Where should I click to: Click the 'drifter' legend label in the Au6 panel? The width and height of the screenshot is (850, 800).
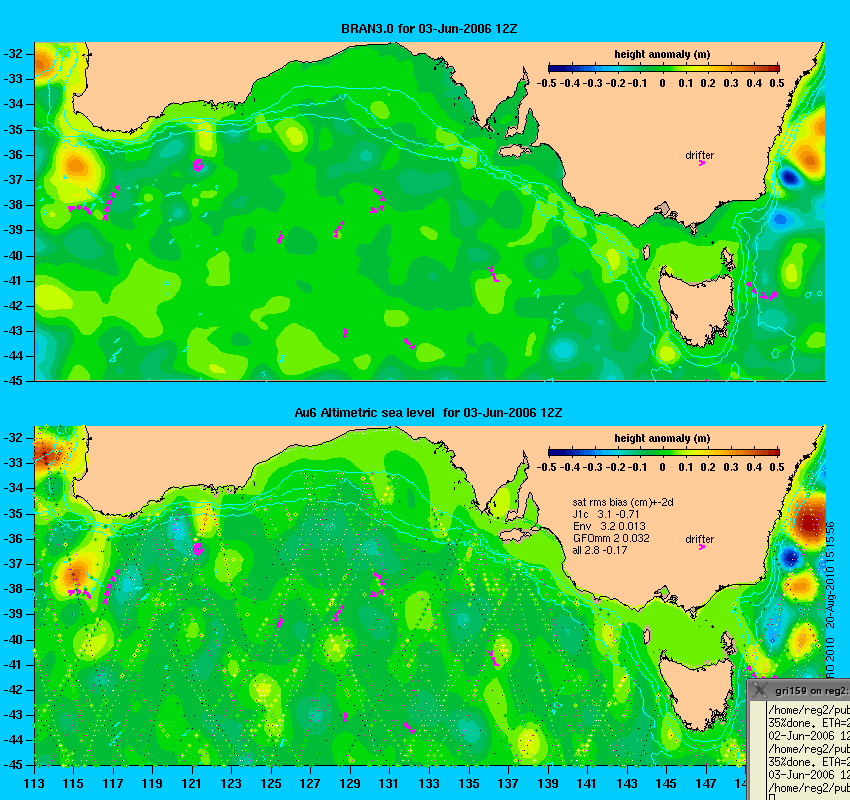point(699,539)
